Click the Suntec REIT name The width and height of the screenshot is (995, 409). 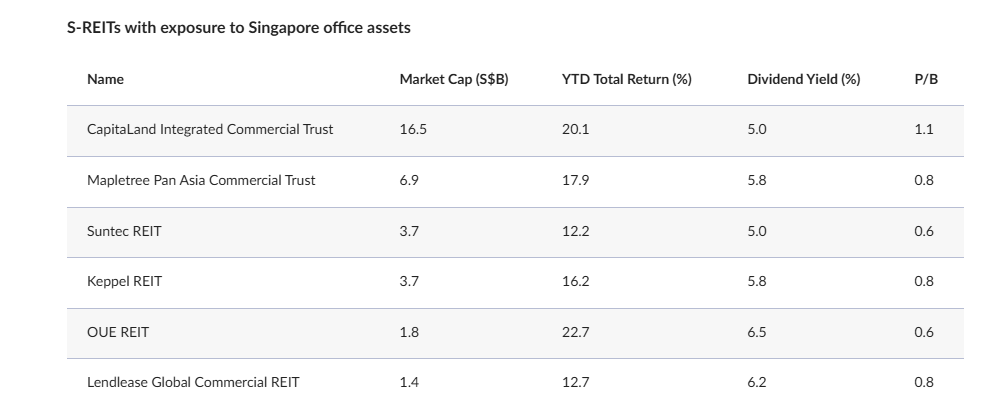124,231
